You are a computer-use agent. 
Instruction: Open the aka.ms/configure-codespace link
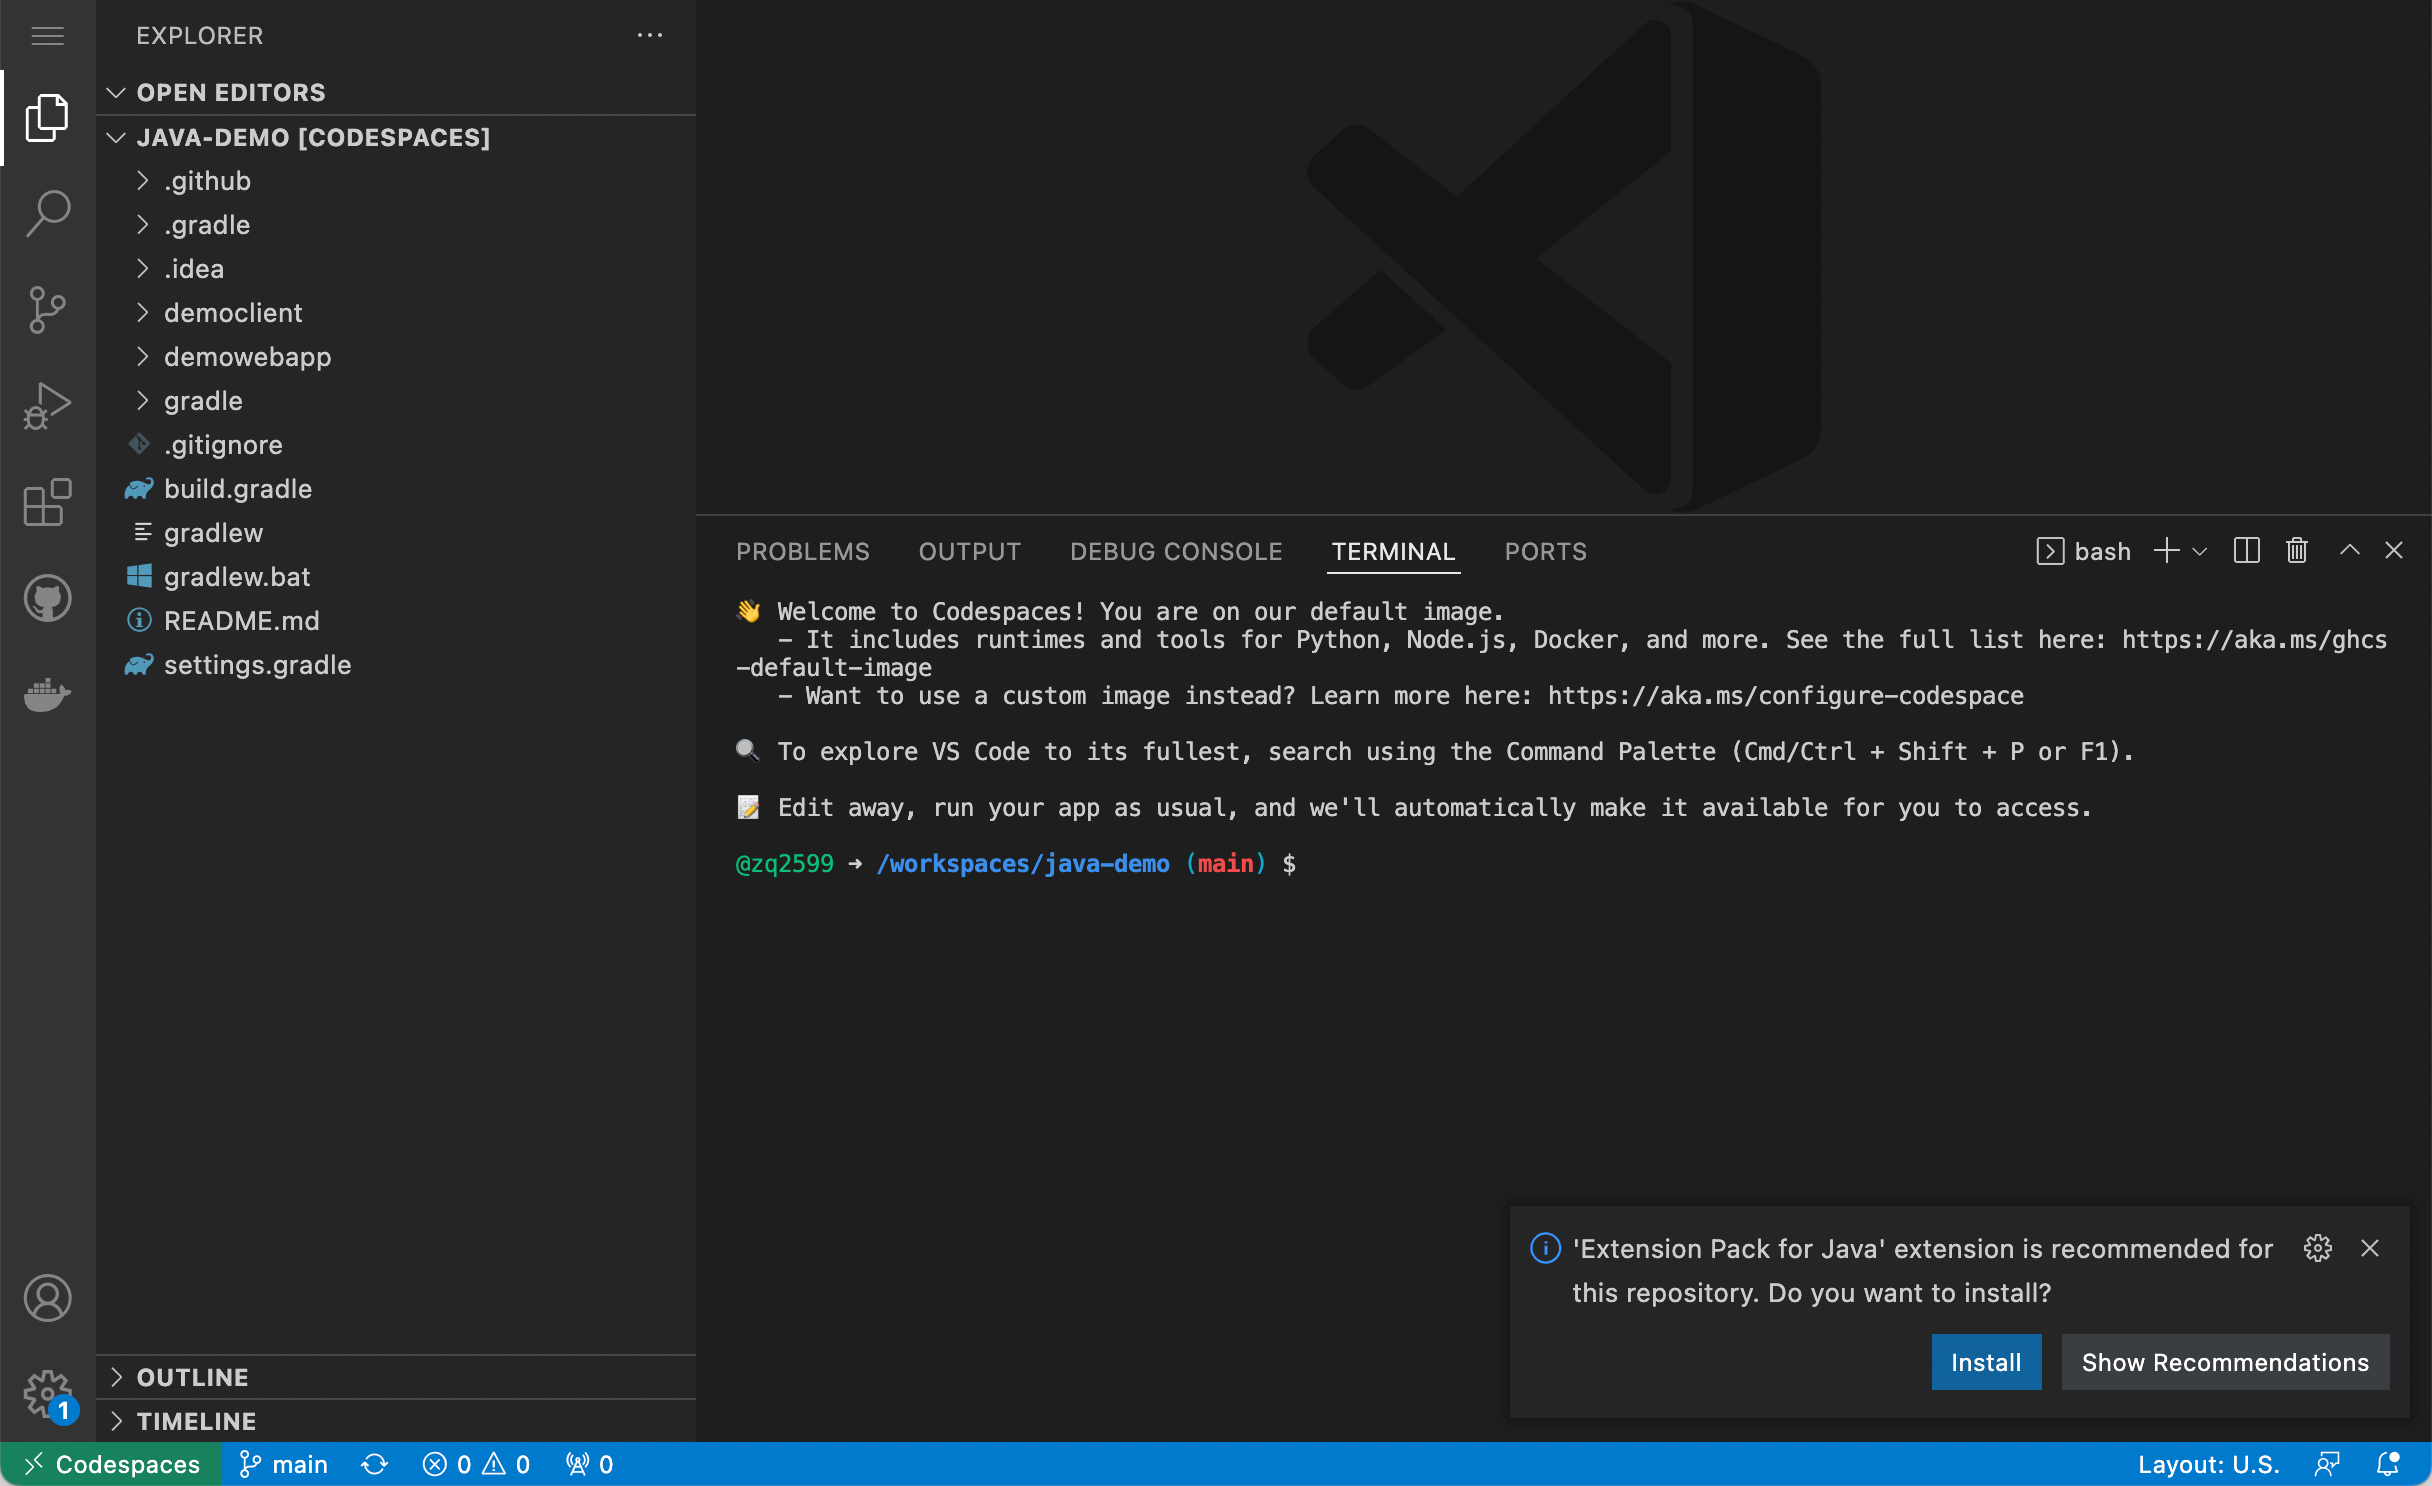click(x=1785, y=695)
